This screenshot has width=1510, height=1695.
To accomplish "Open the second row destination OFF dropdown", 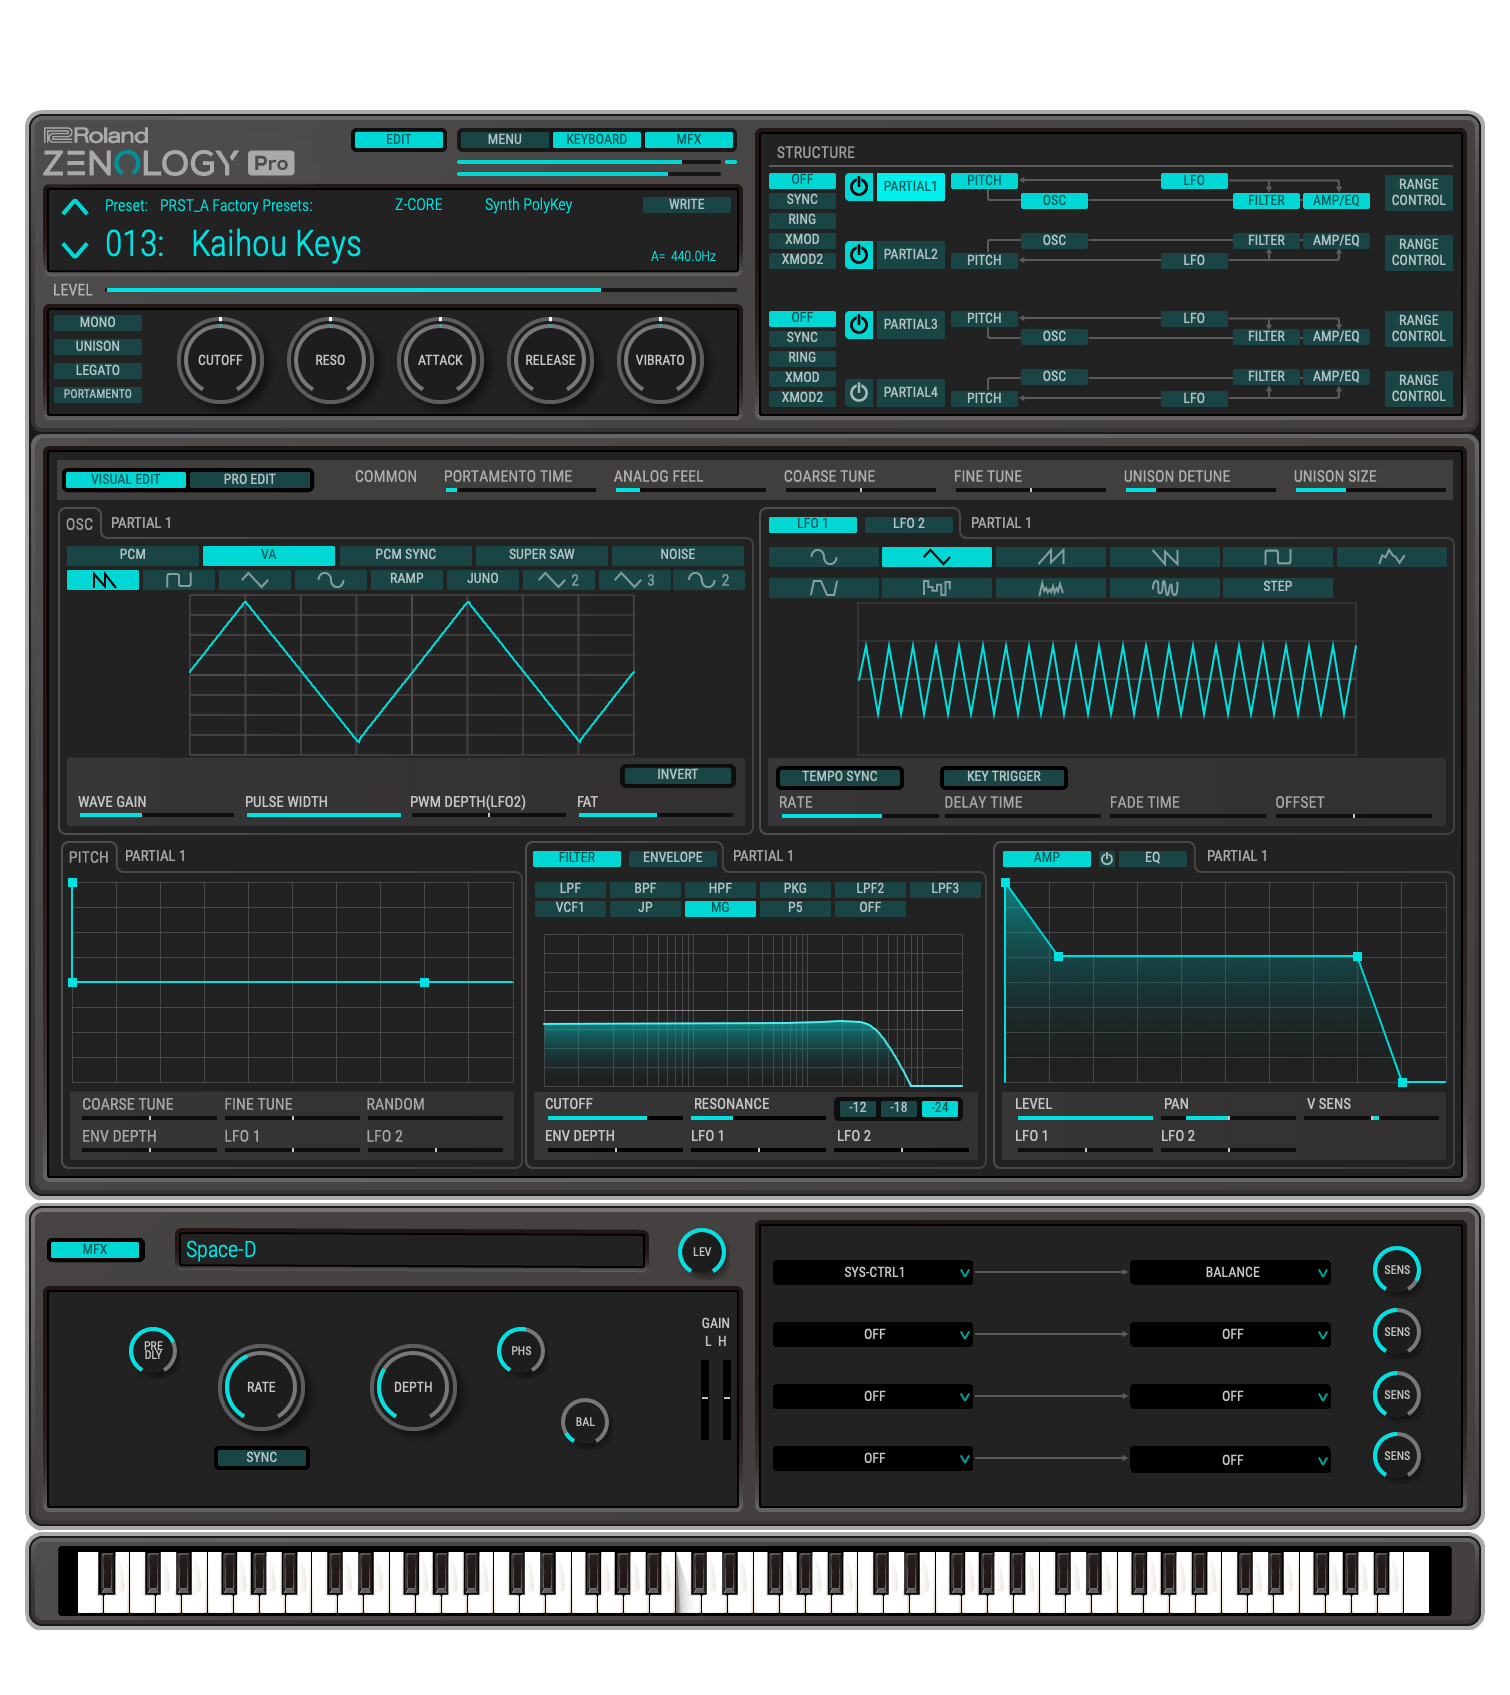I will 1231,1334.
